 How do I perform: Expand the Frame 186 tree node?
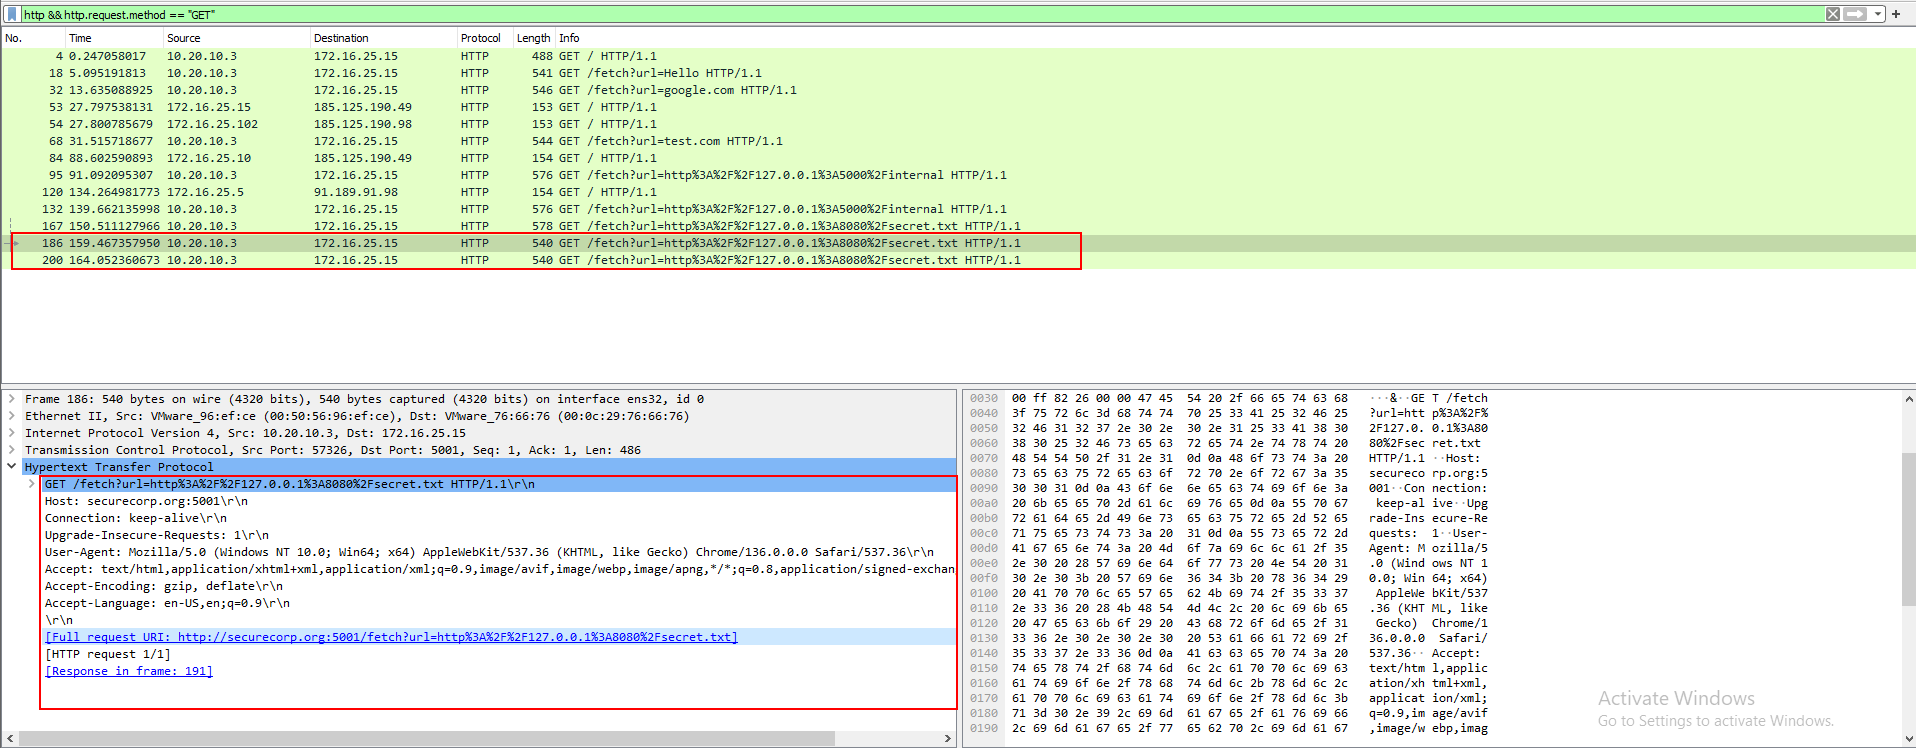[x=12, y=399]
